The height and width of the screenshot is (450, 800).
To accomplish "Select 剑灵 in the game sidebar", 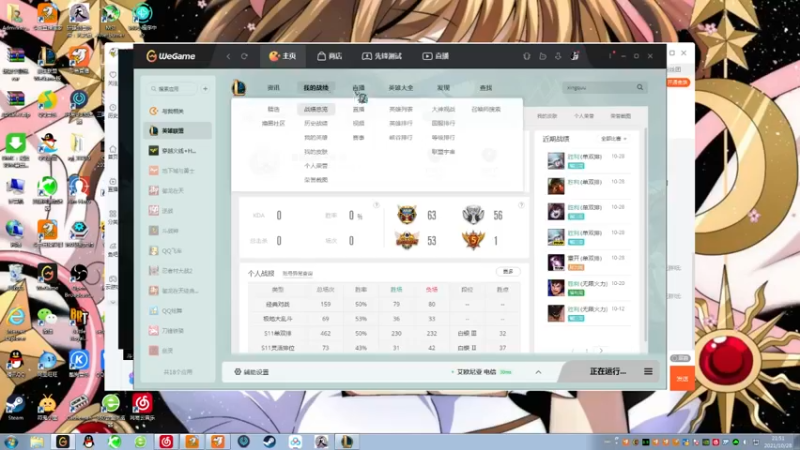I will coord(178,351).
